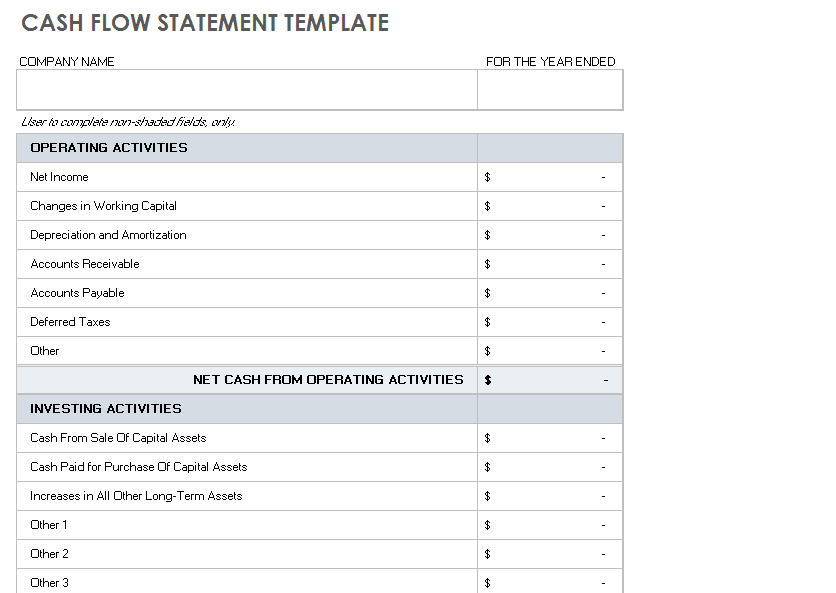Click Increases in All Other Long-Term Assets amount

pos(550,496)
